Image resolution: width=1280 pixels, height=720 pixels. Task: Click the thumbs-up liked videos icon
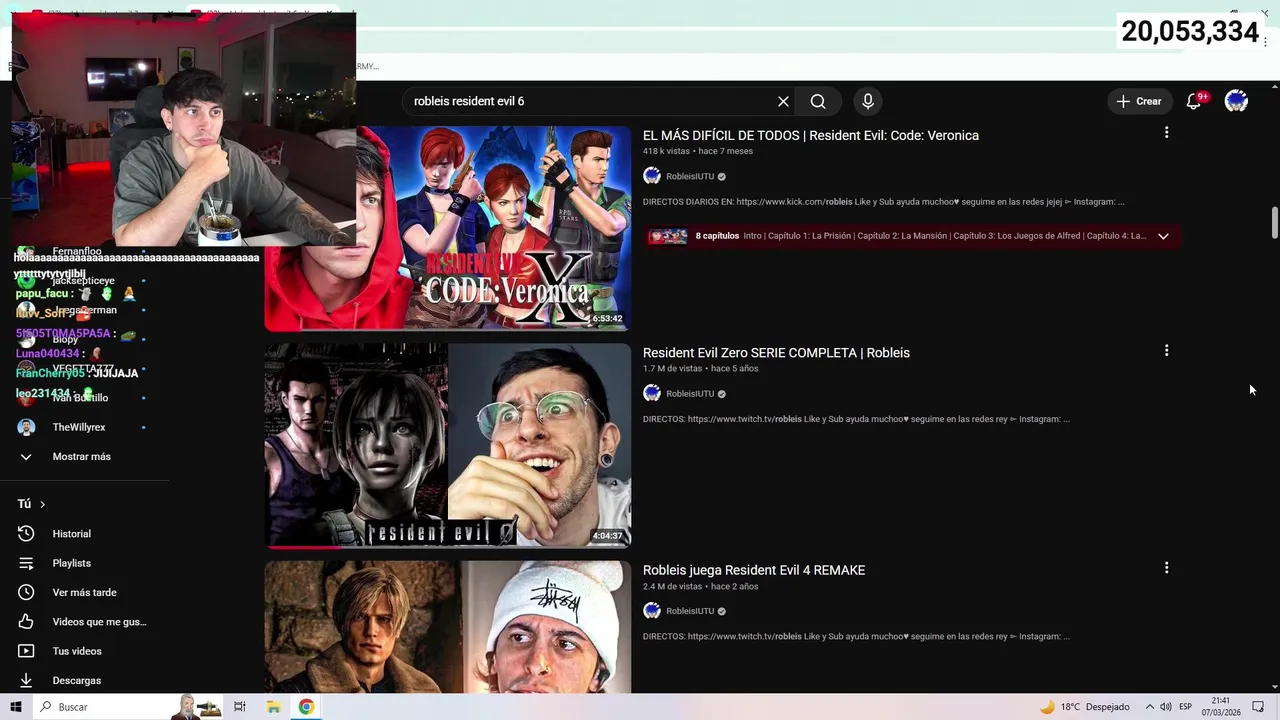(26, 622)
